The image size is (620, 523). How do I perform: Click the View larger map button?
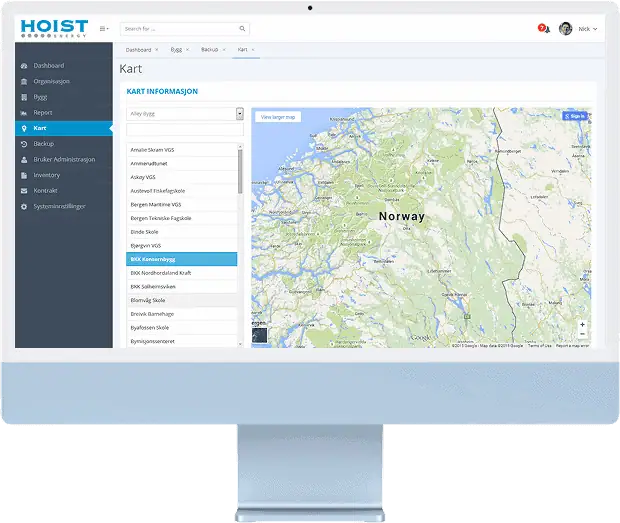[278, 117]
